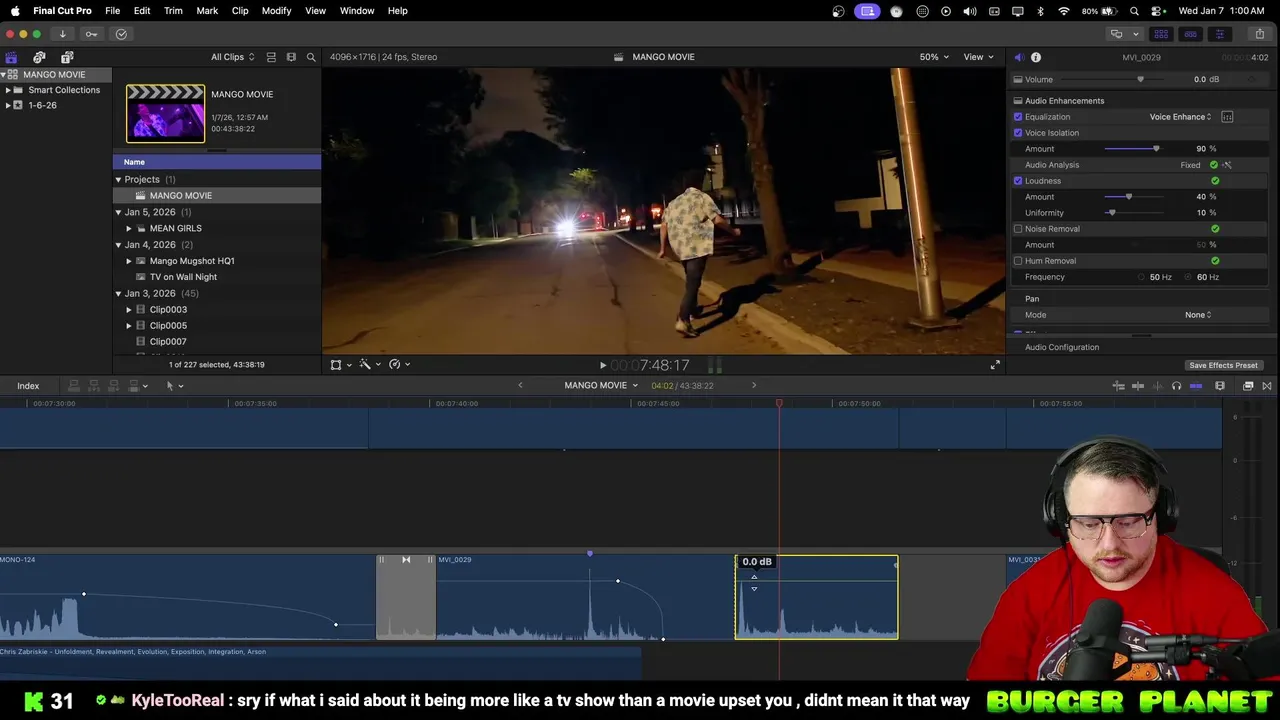1280x720 pixels.
Task: Select the 50 Hz frequency radio button
Action: point(1141,277)
